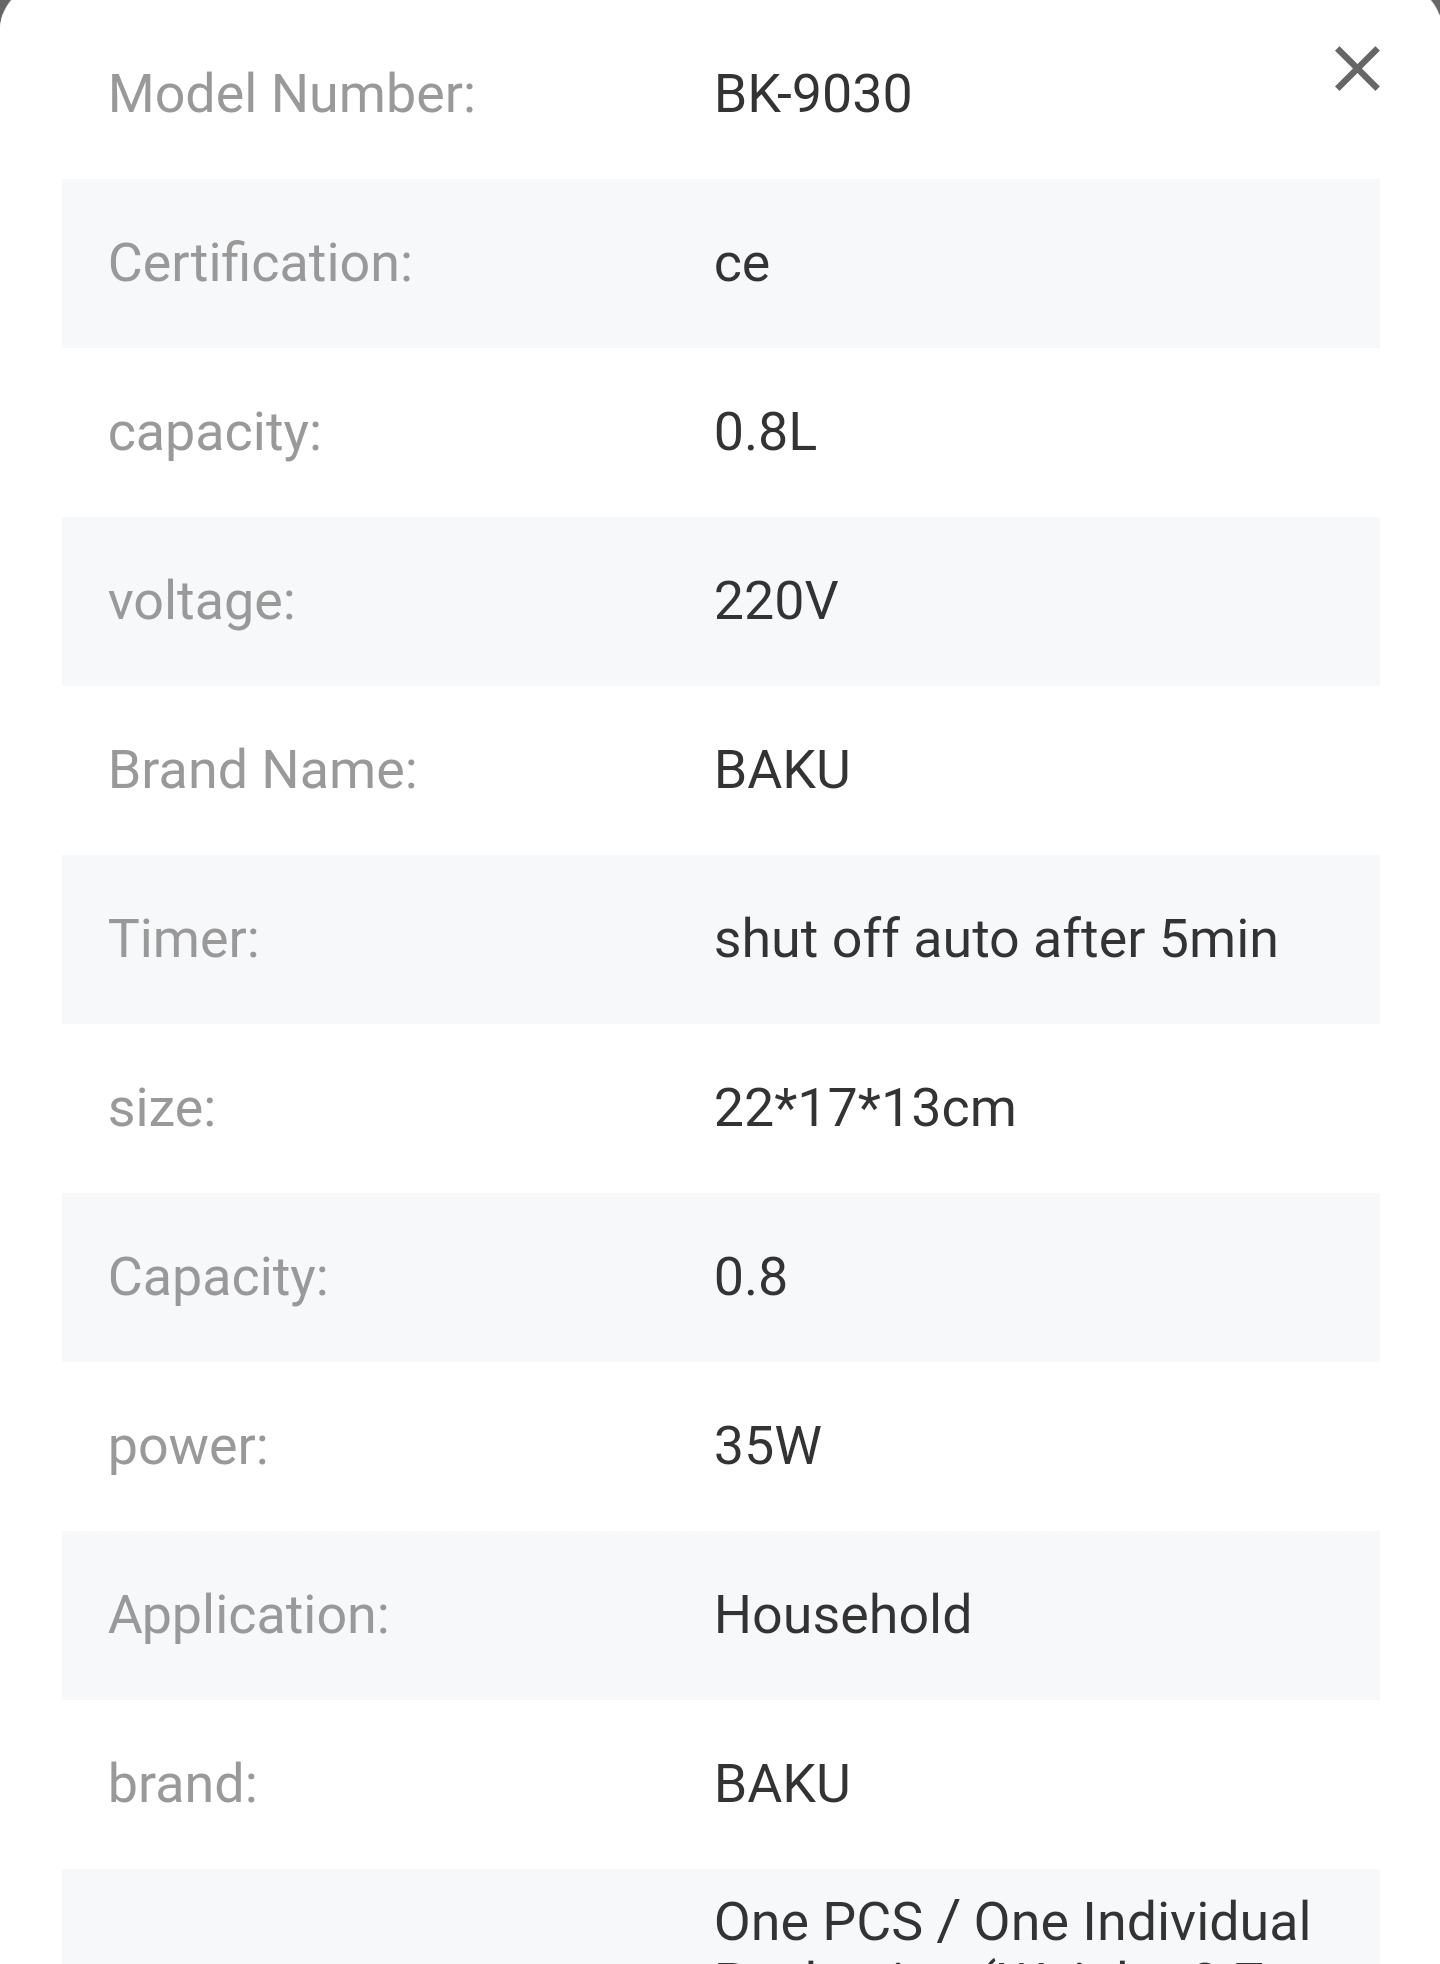Tap the shut off auto after 5min text
Image resolution: width=1440 pixels, height=1964 pixels.
995,939
